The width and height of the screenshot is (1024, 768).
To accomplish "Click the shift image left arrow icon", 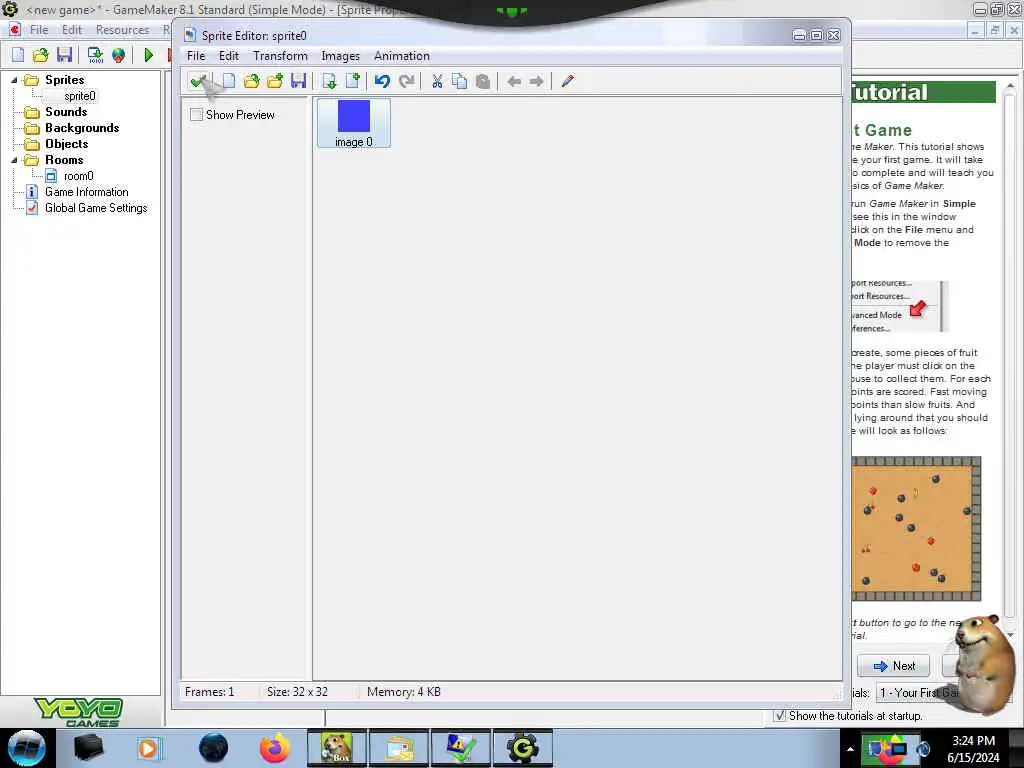I will [514, 81].
